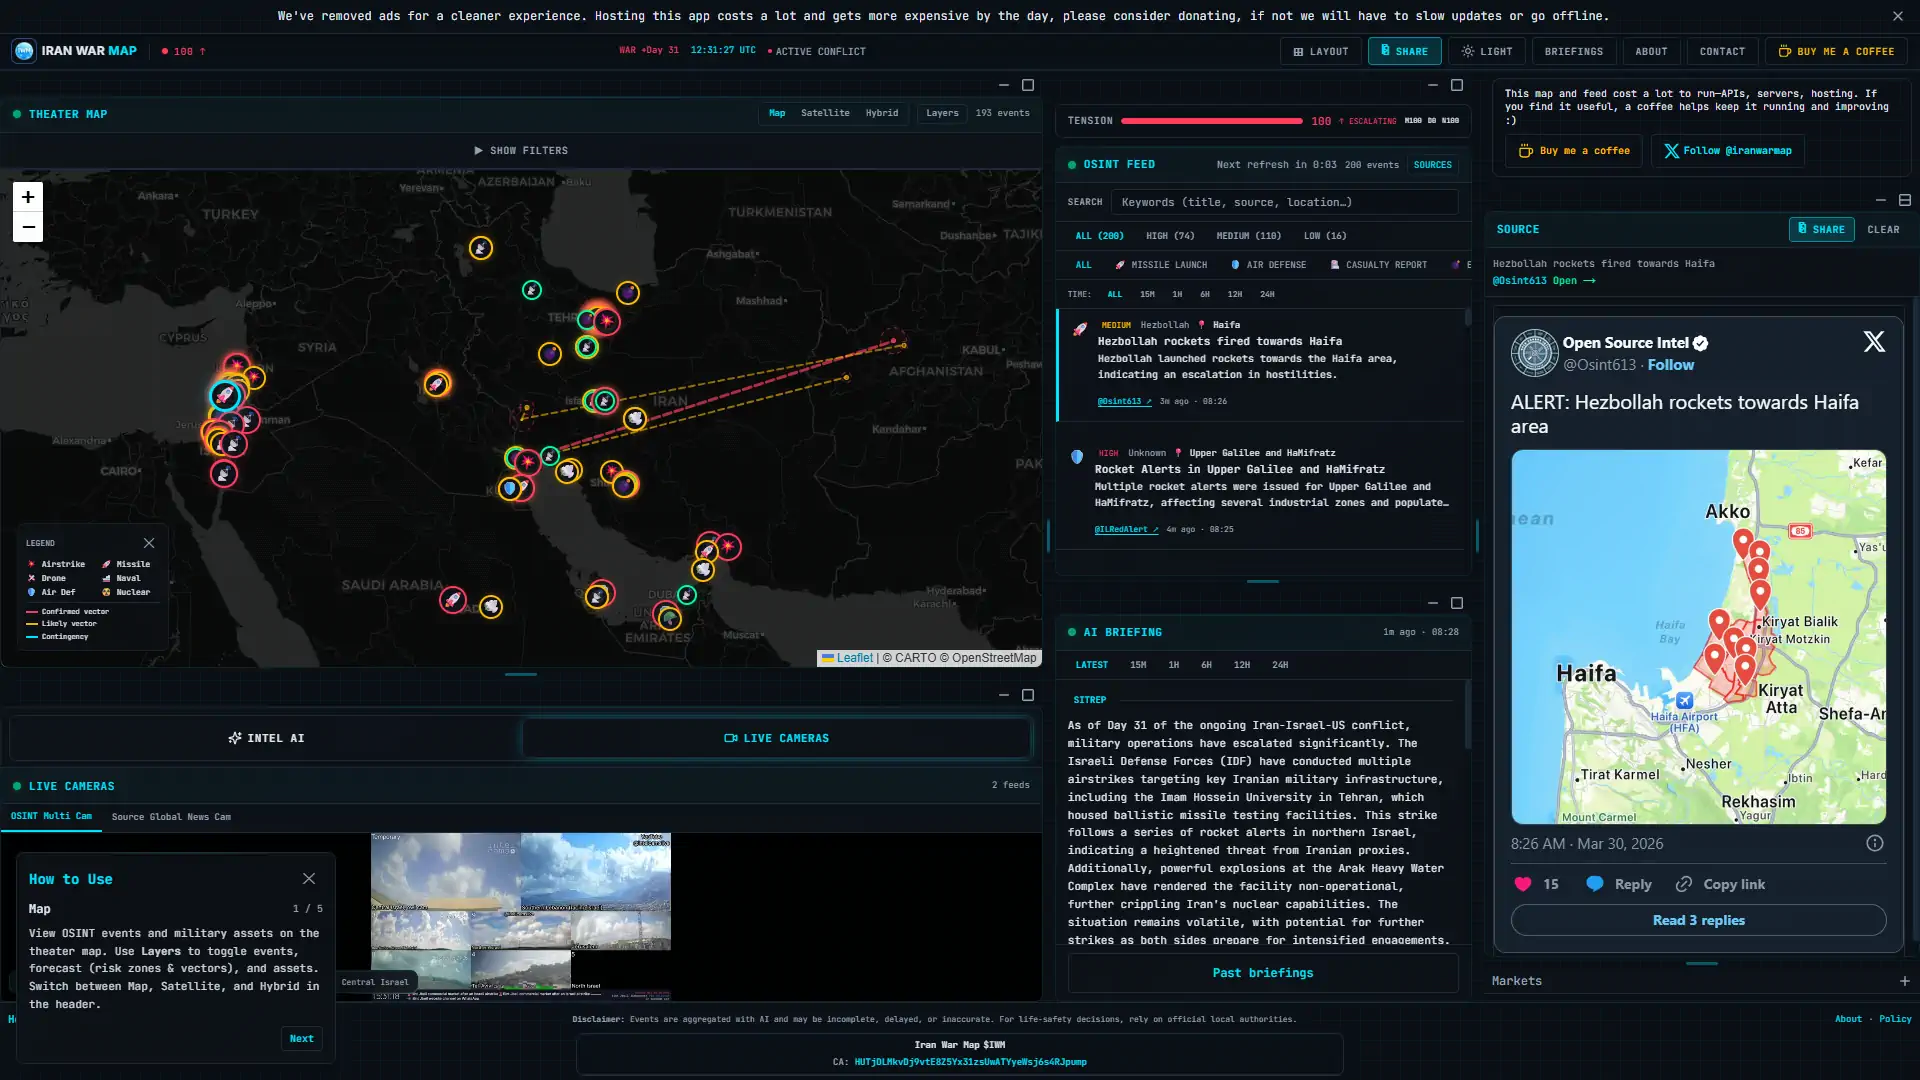Click the OSINT feed keyword search field
This screenshot has width=1920, height=1080.
point(1283,202)
